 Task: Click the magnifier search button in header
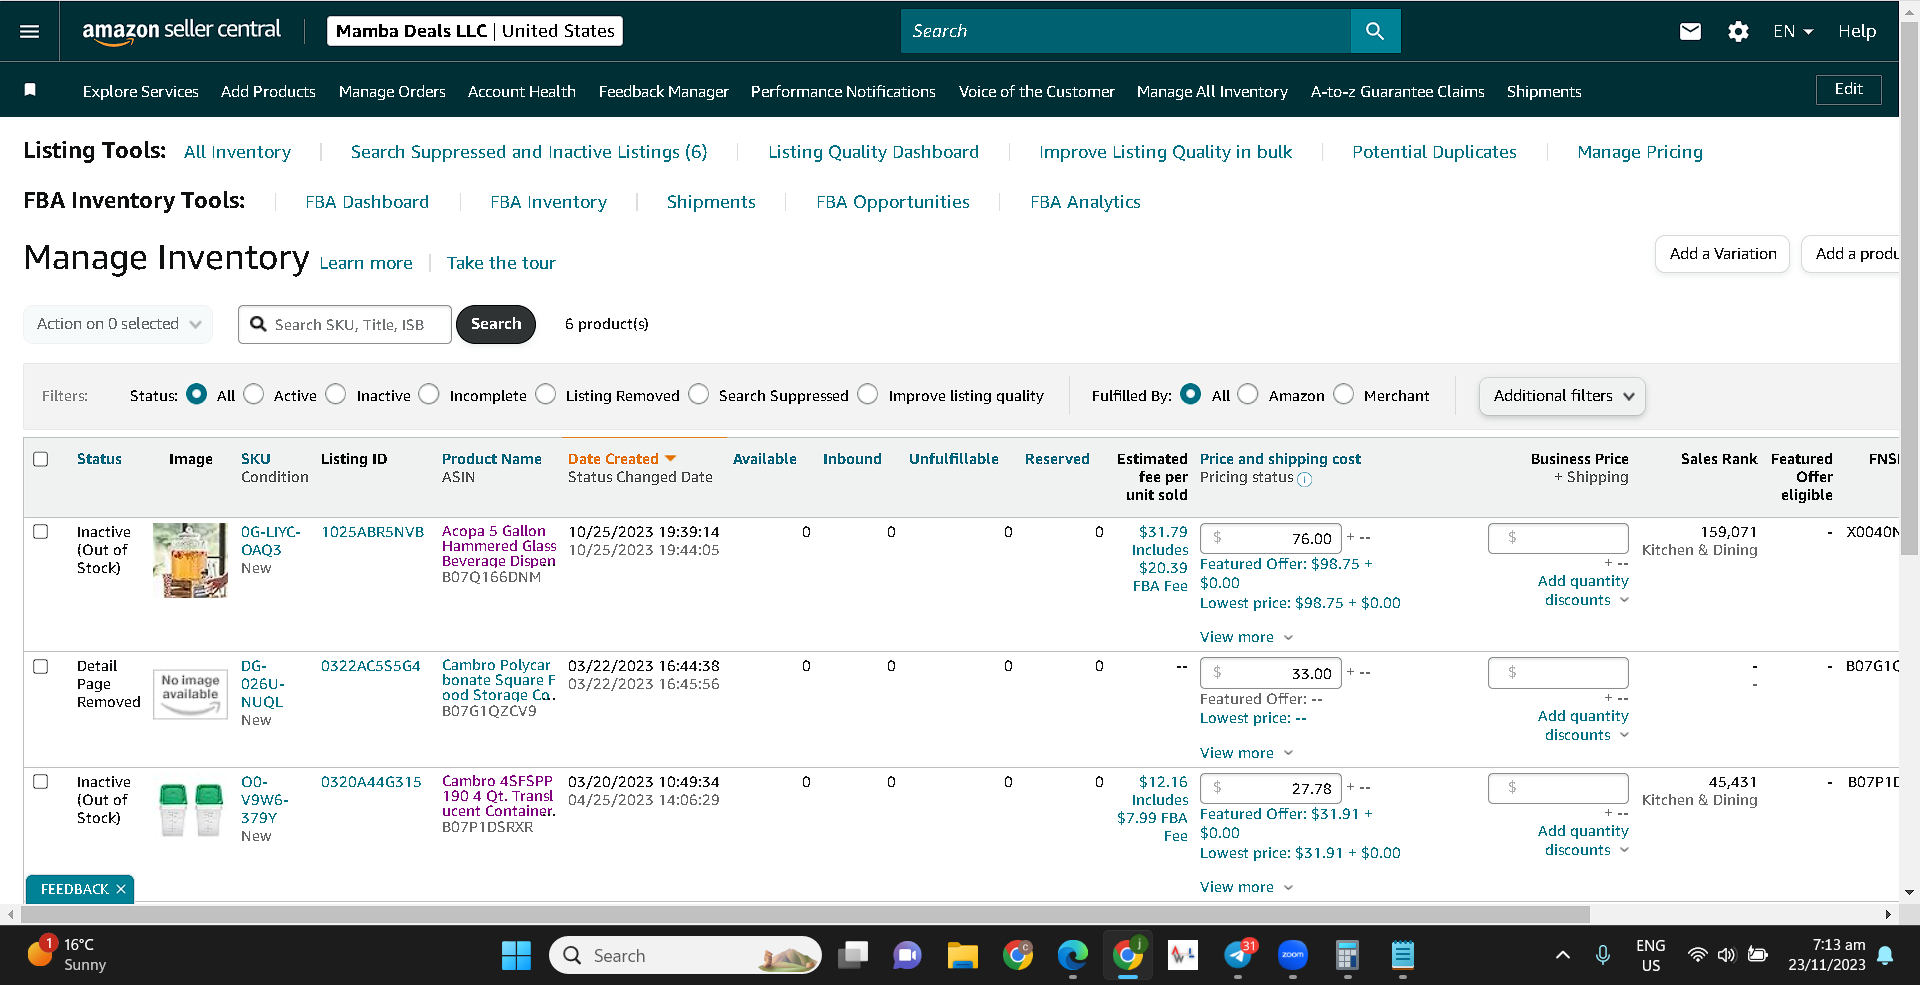click(x=1375, y=31)
